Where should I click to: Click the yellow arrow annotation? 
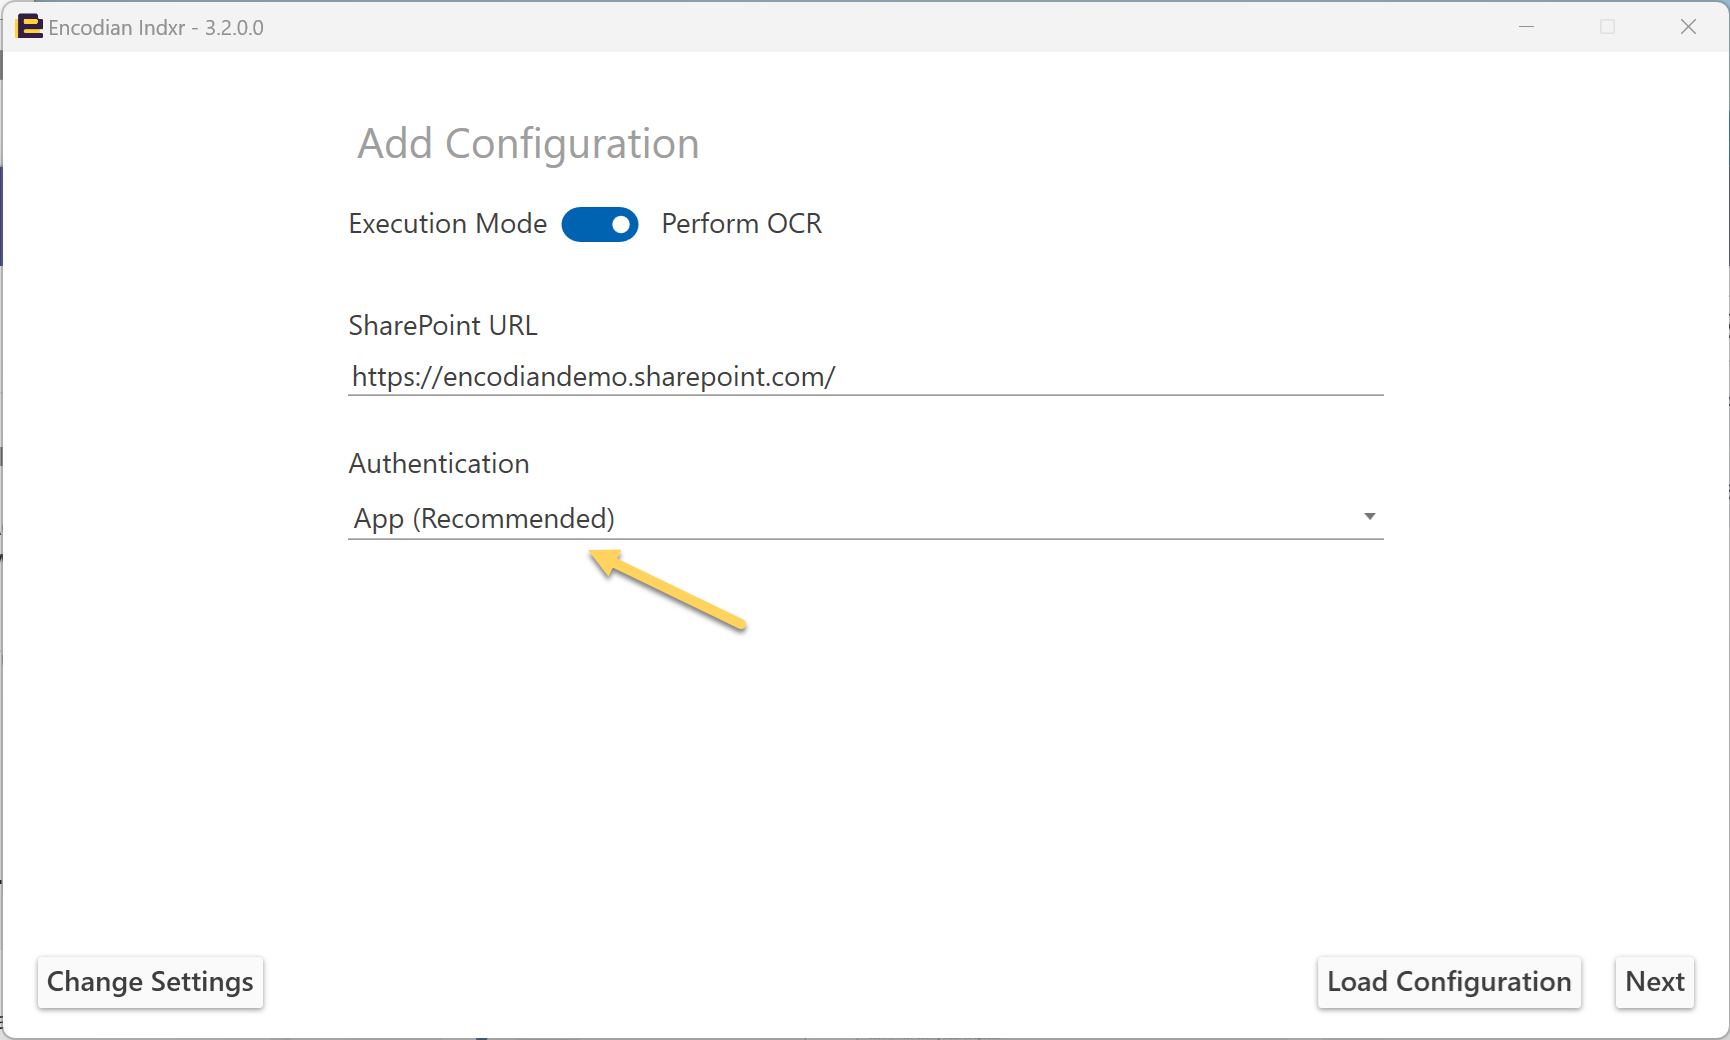[x=668, y=590]
